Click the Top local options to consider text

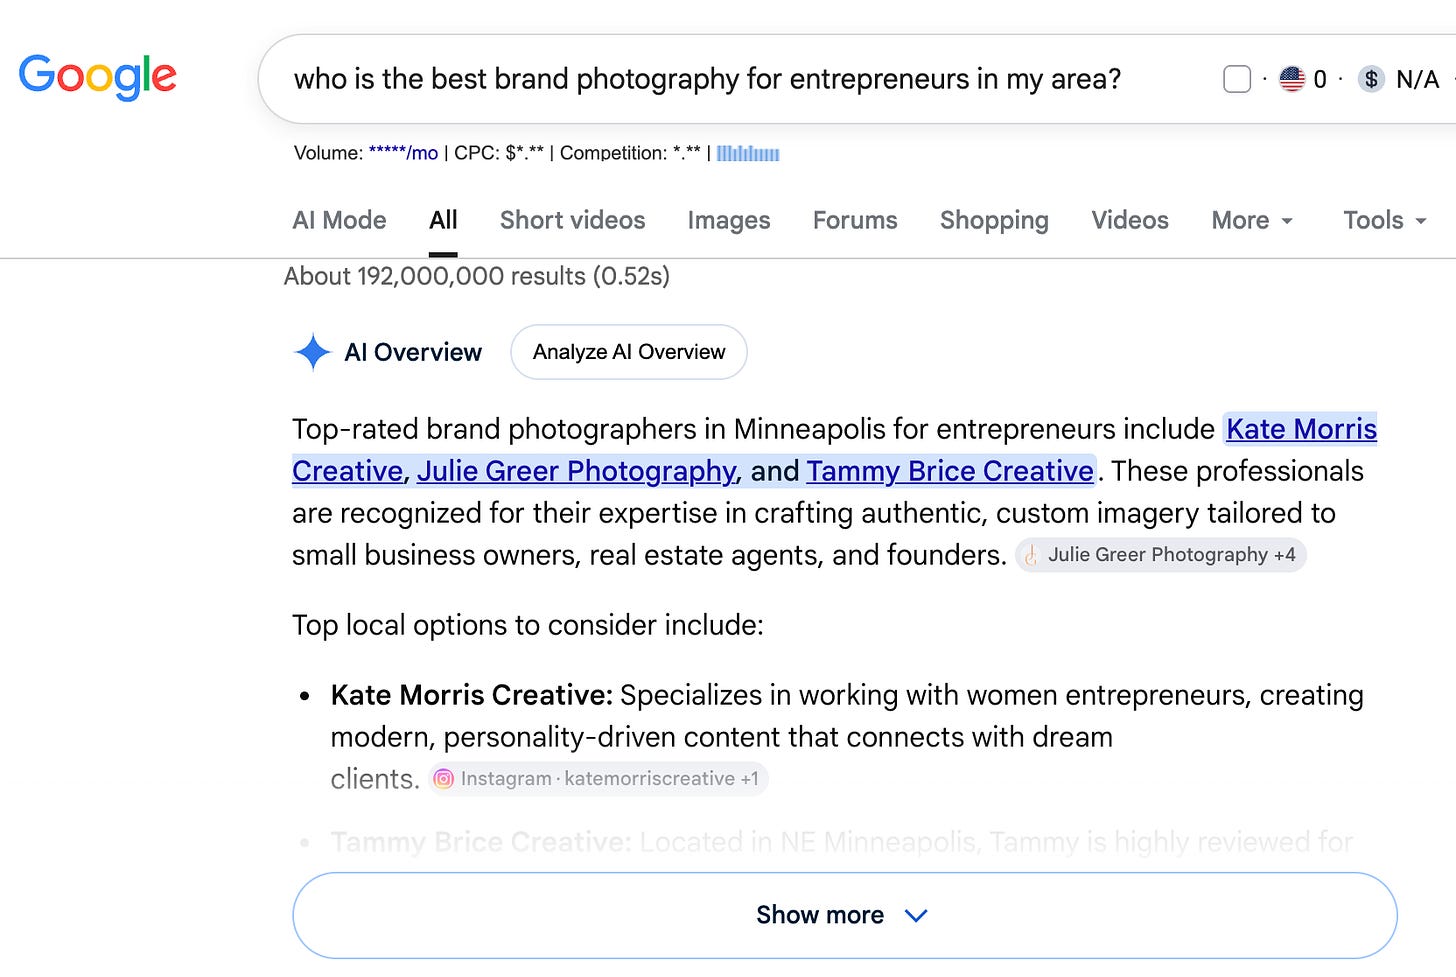(527, 625)
